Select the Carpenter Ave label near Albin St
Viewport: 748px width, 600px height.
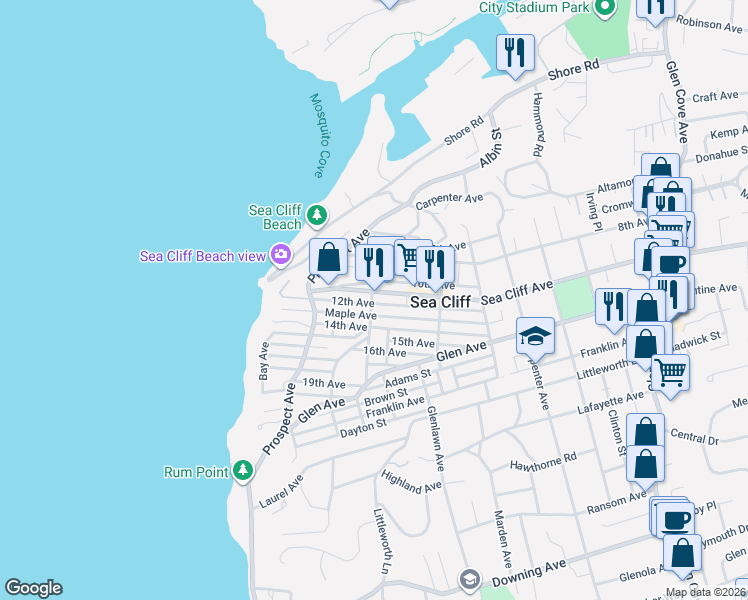click(449, 201)
